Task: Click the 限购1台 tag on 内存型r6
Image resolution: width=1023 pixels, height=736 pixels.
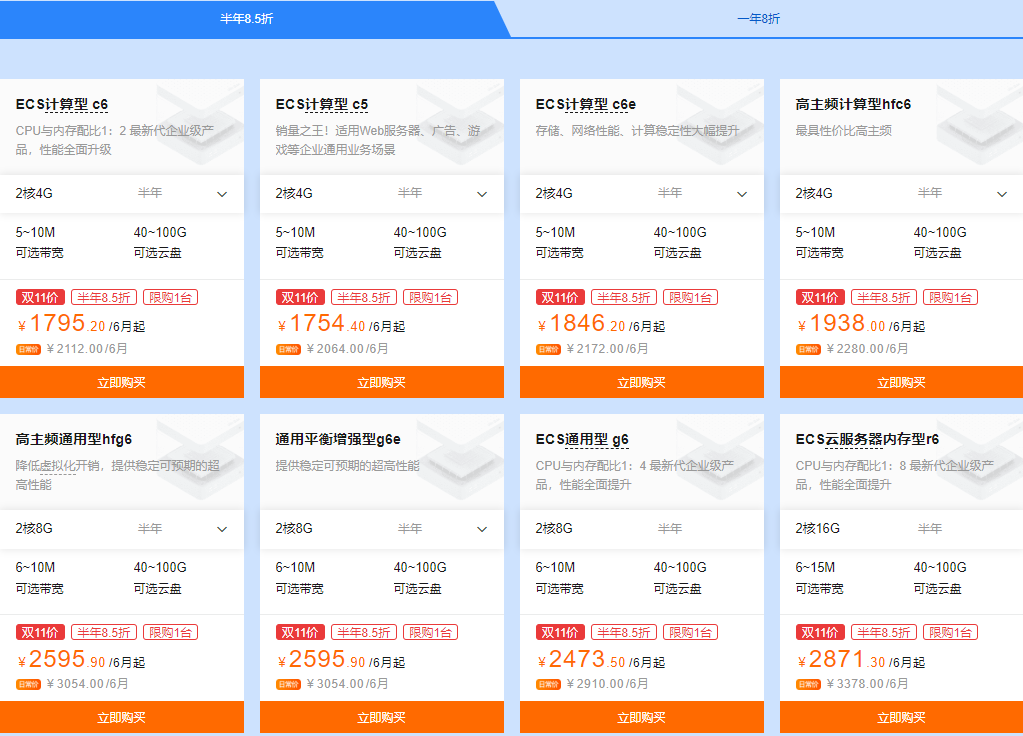Action: pos(951,632)
